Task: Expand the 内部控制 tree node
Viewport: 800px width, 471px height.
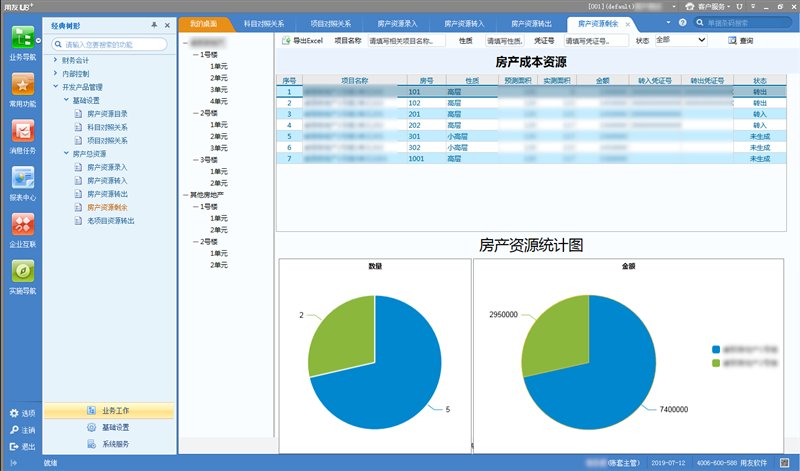Action: point(56,73)
